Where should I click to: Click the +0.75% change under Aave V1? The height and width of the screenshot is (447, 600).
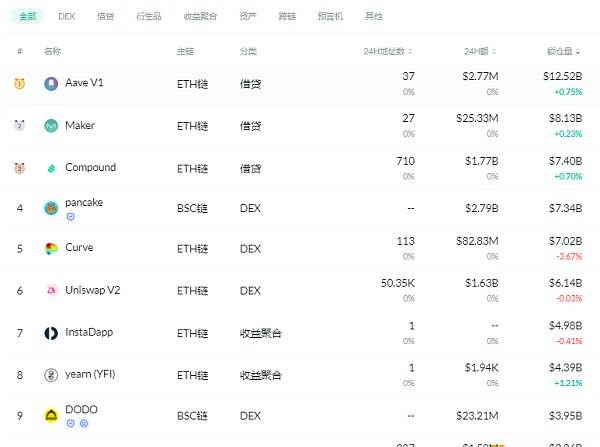click(568, 92)
